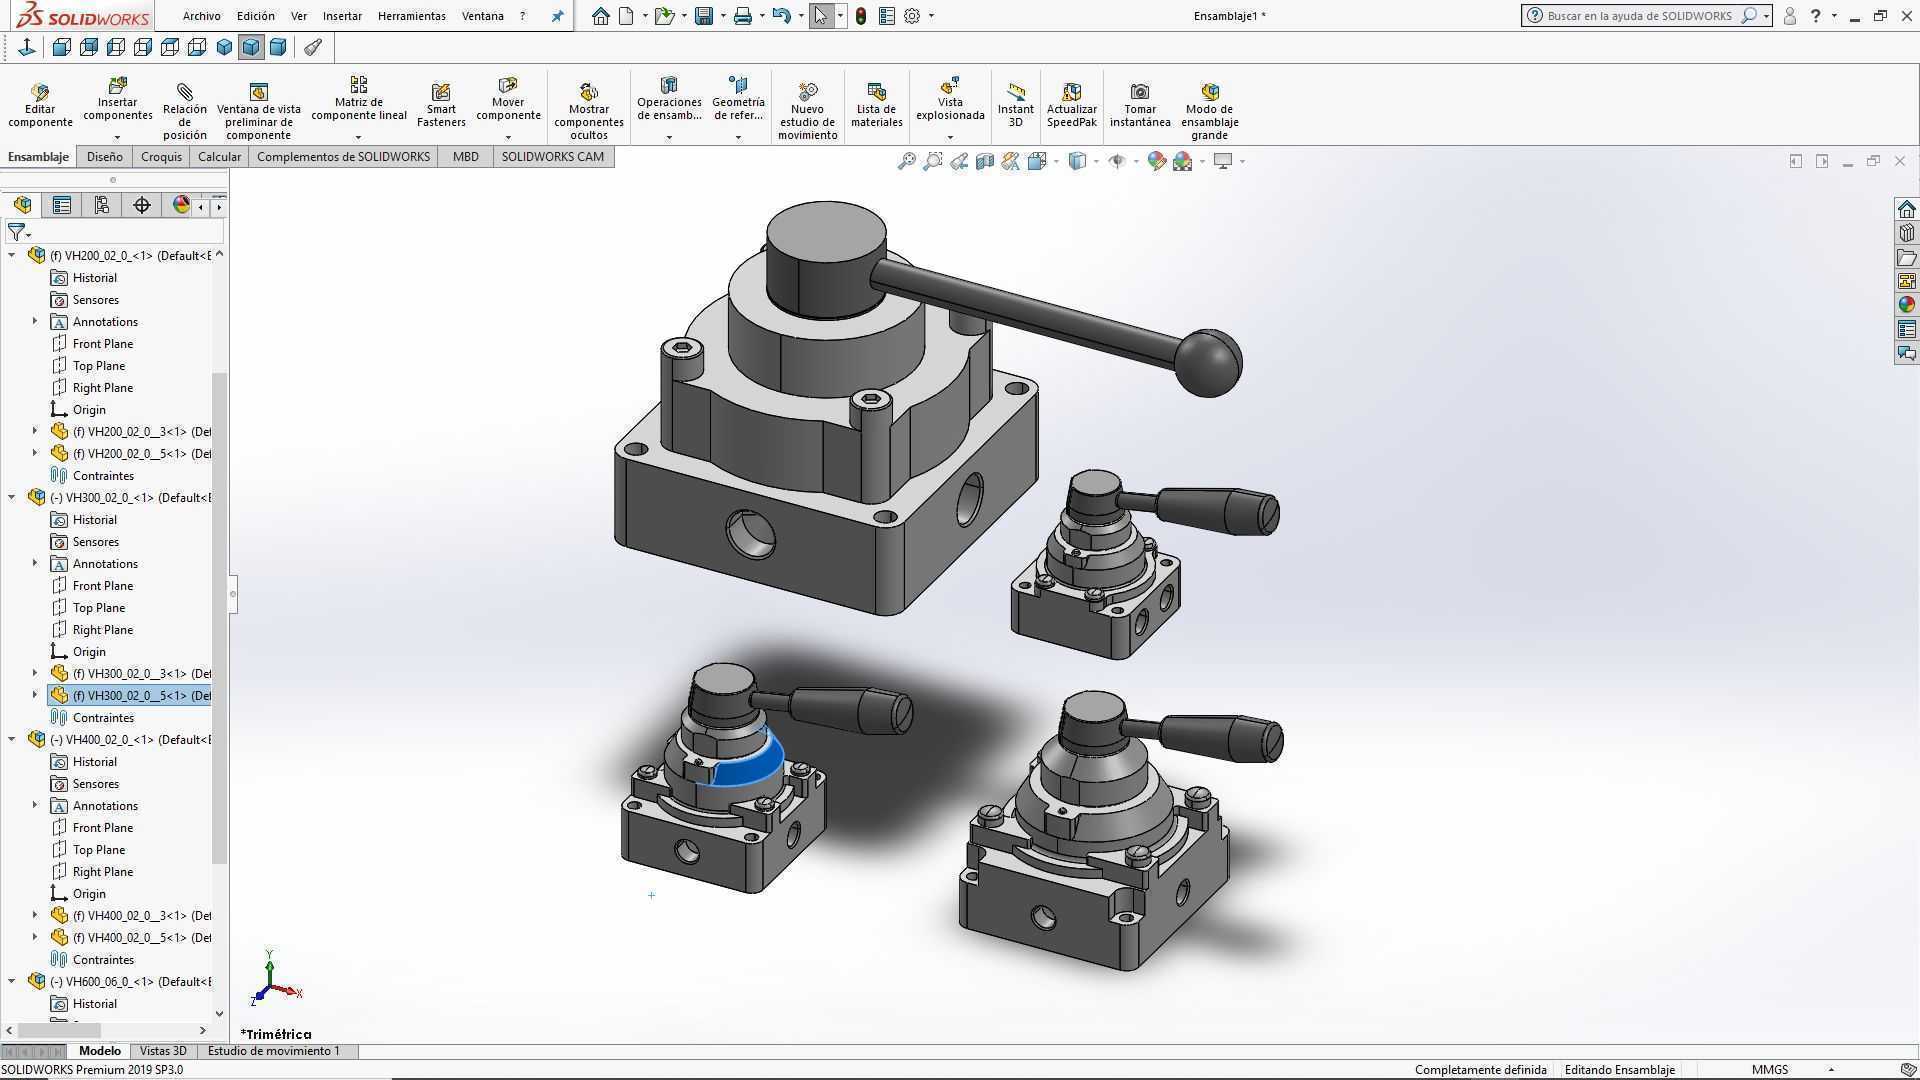This screenshot has height=1080, width=1920.
Task: Select Origin under VH400_02_0
Action: pos(89,893)
